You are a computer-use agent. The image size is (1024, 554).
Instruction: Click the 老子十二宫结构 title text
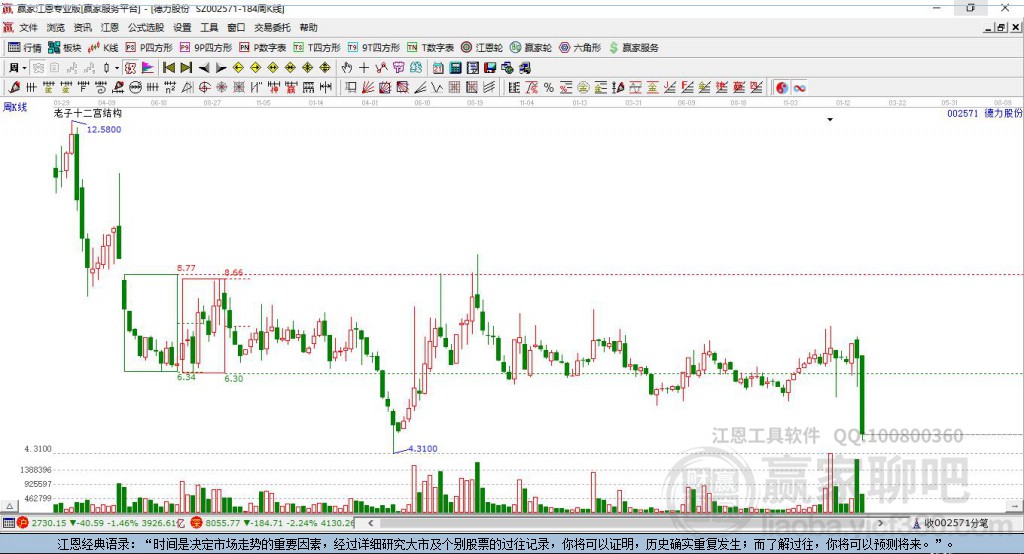pos(88,113)
